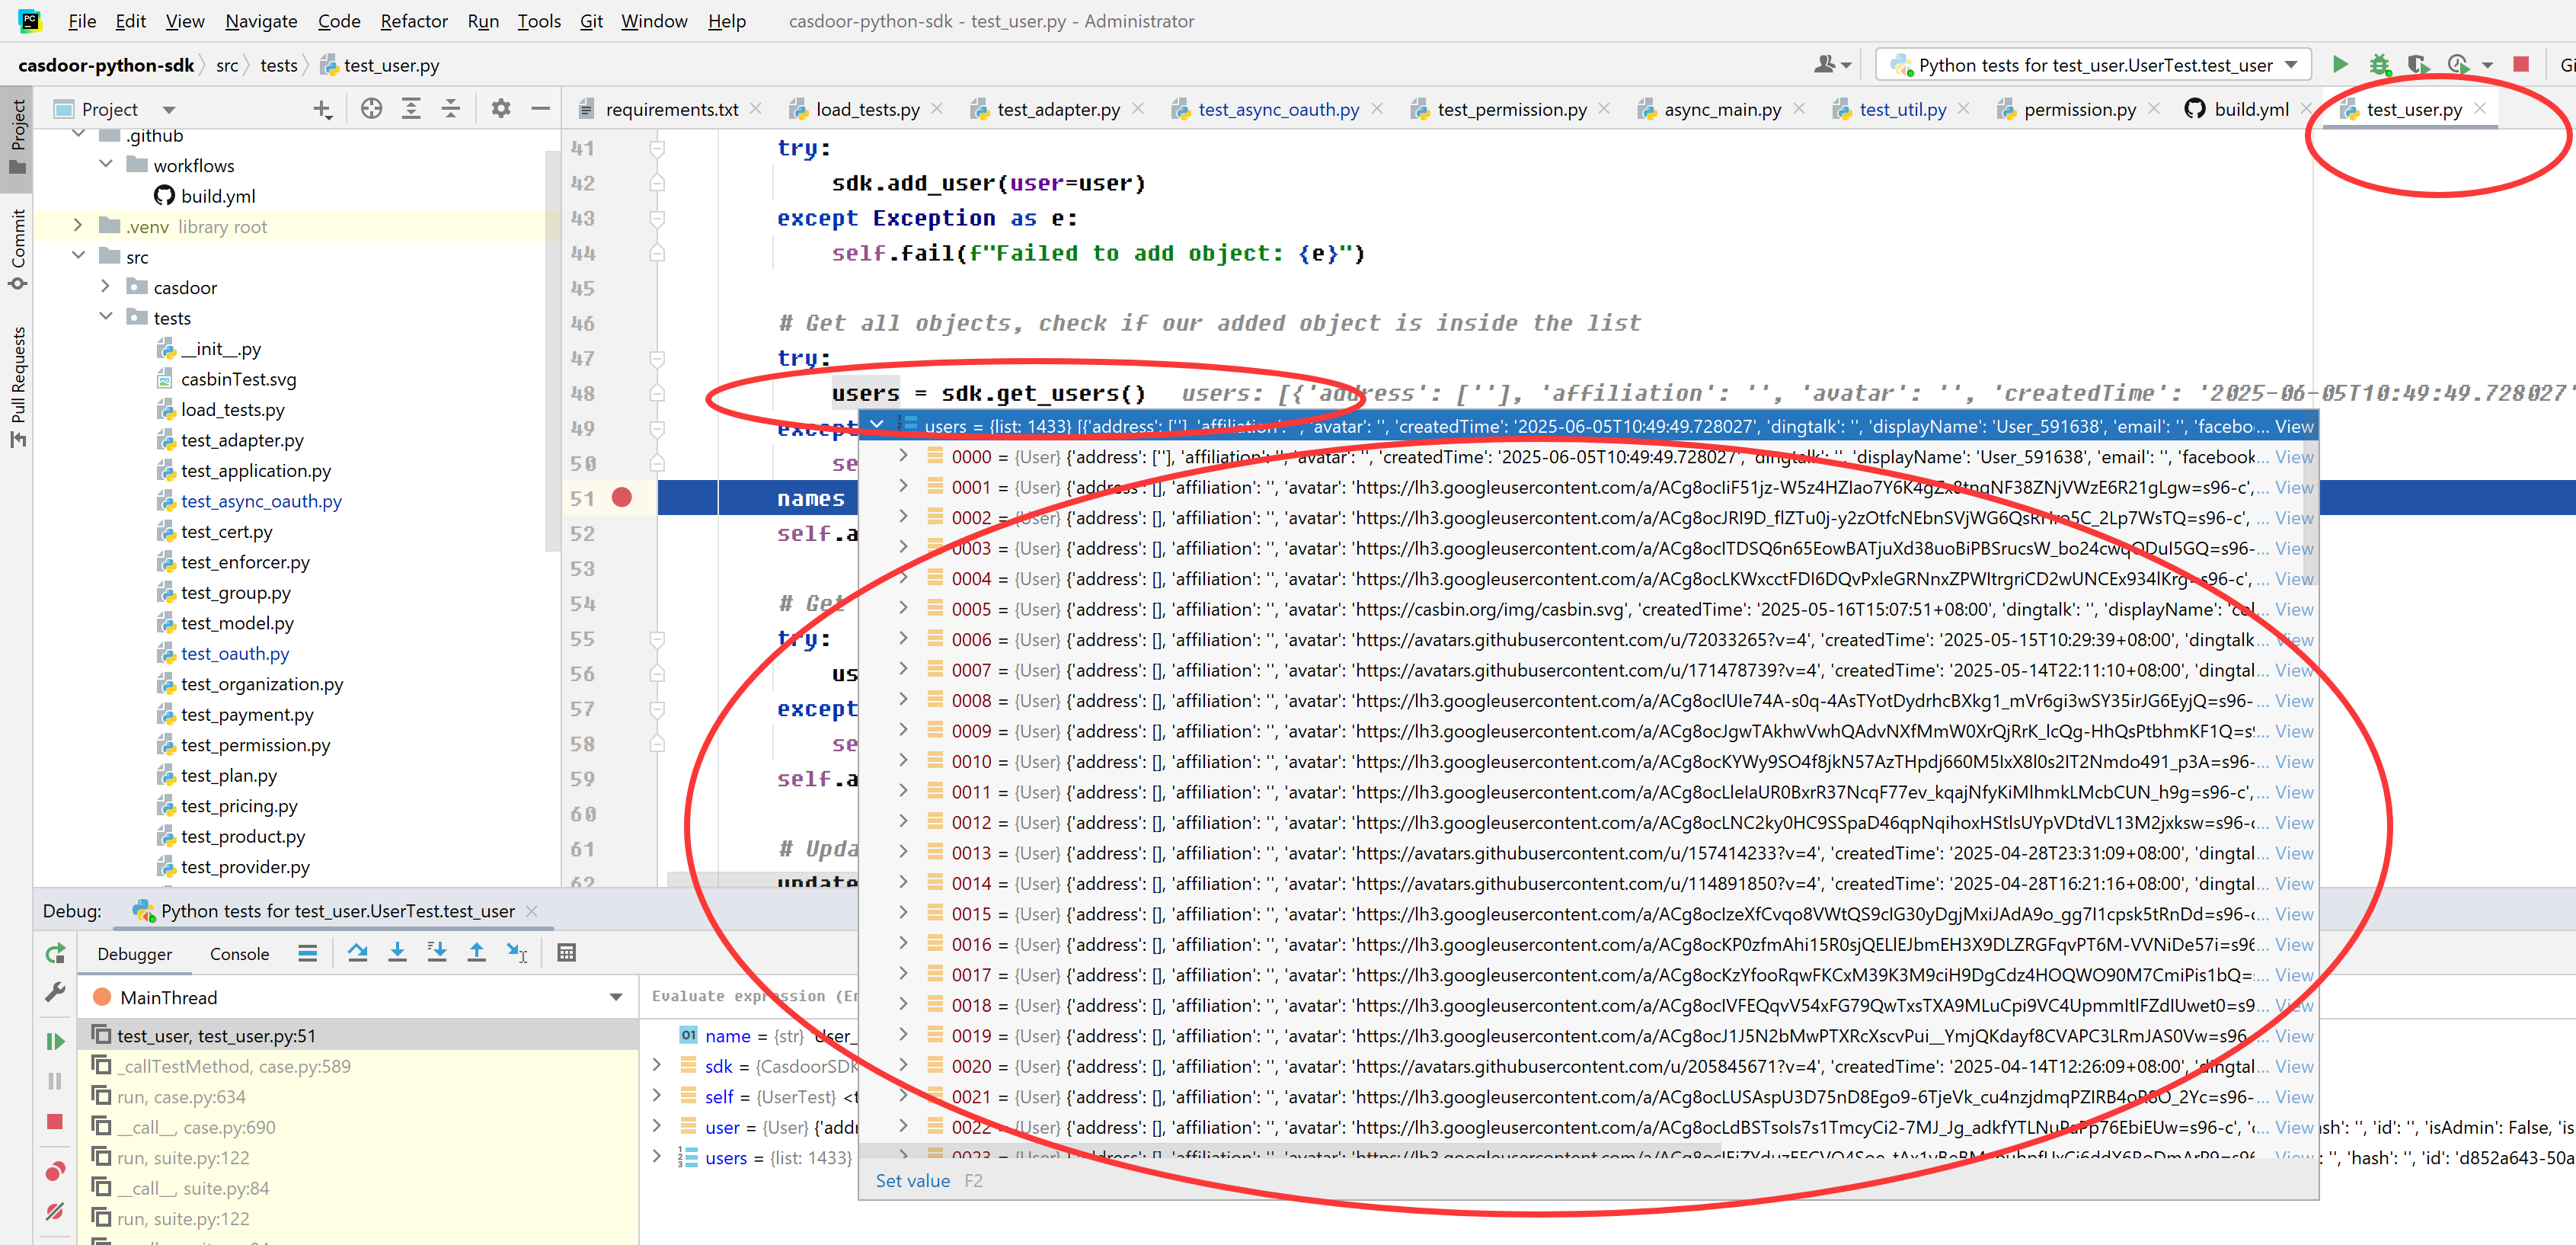
Task: Open run configuration dropdown for test_user
Action: click(x=2094, y=65)
